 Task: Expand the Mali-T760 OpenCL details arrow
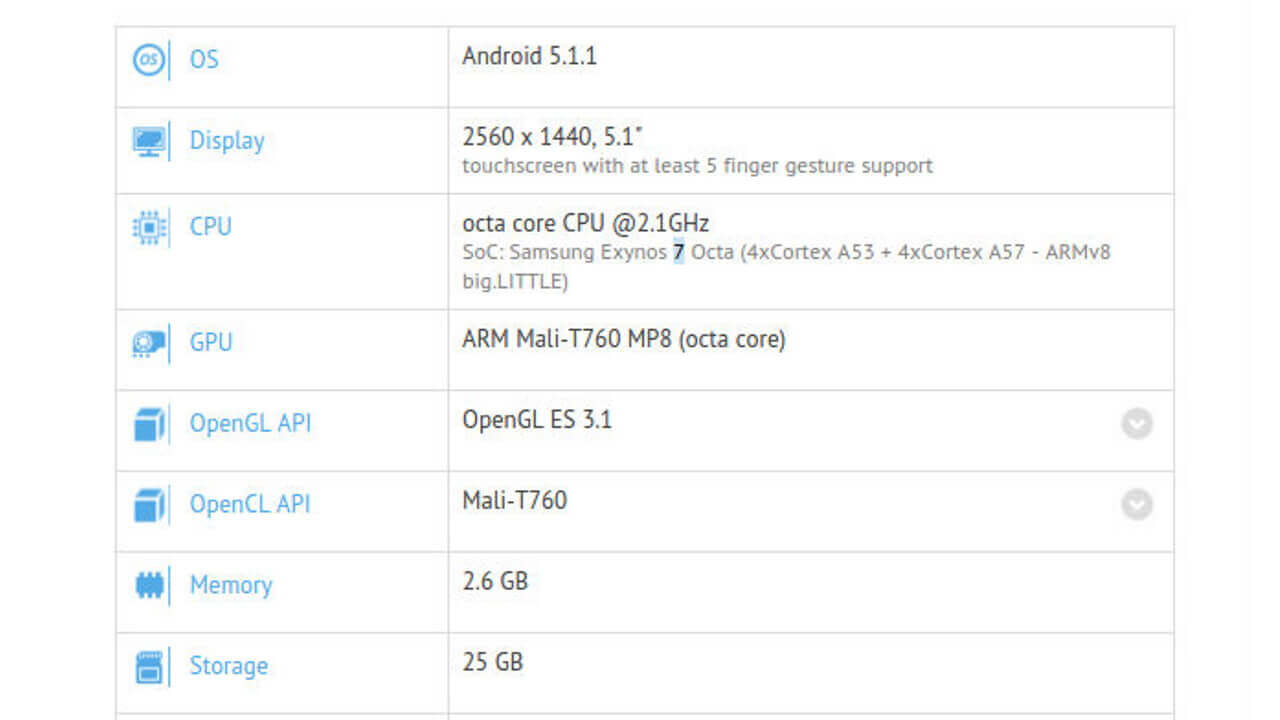(x=1136, y=504)
